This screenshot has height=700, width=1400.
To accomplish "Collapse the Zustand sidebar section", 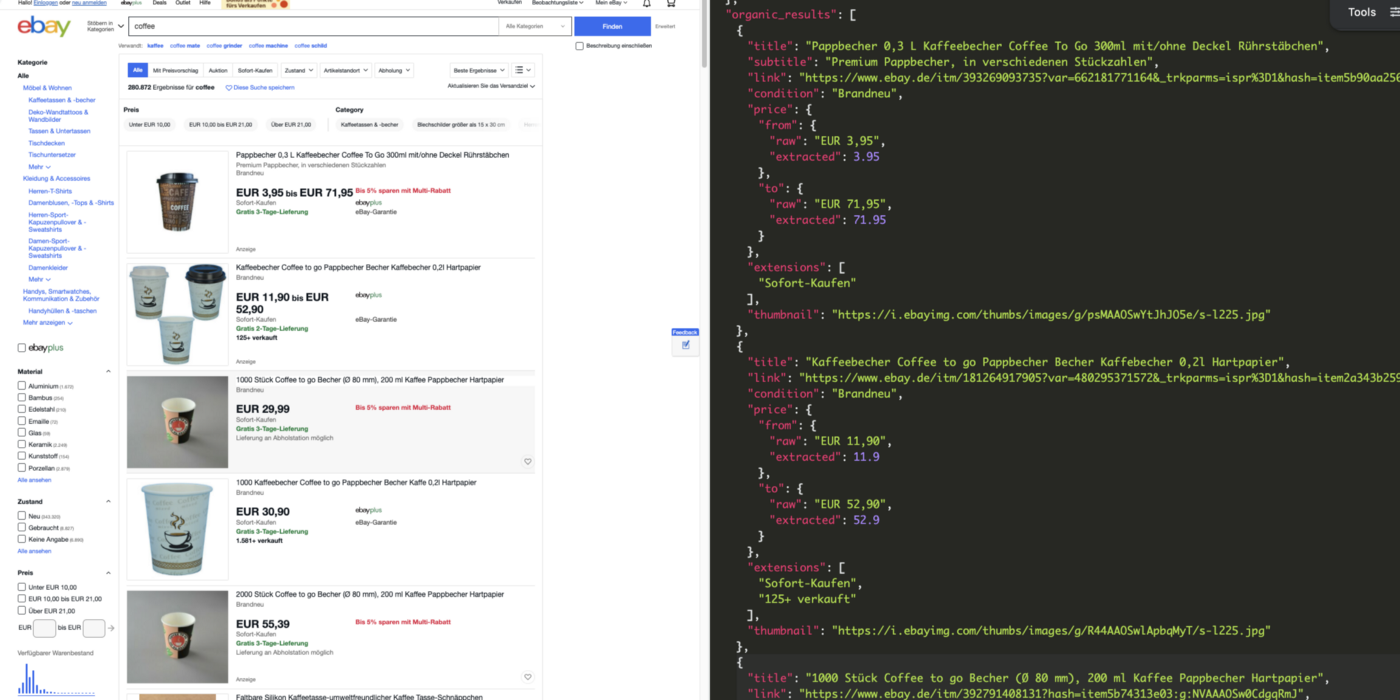I will (109, 501).
